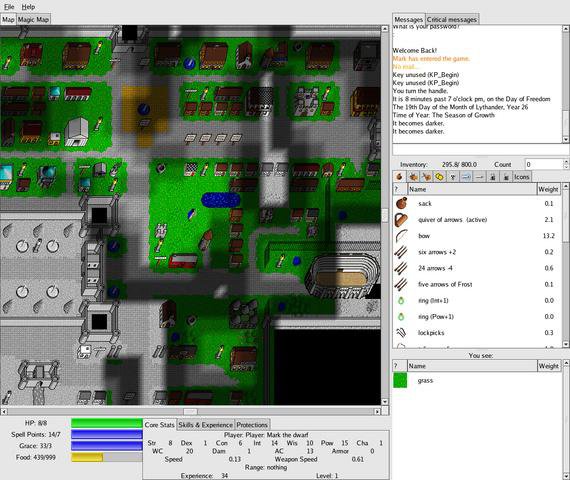Click the 'Mark has entered the game.' message
This screenshot has width=570, height=480.
click(x=431, y=59)
